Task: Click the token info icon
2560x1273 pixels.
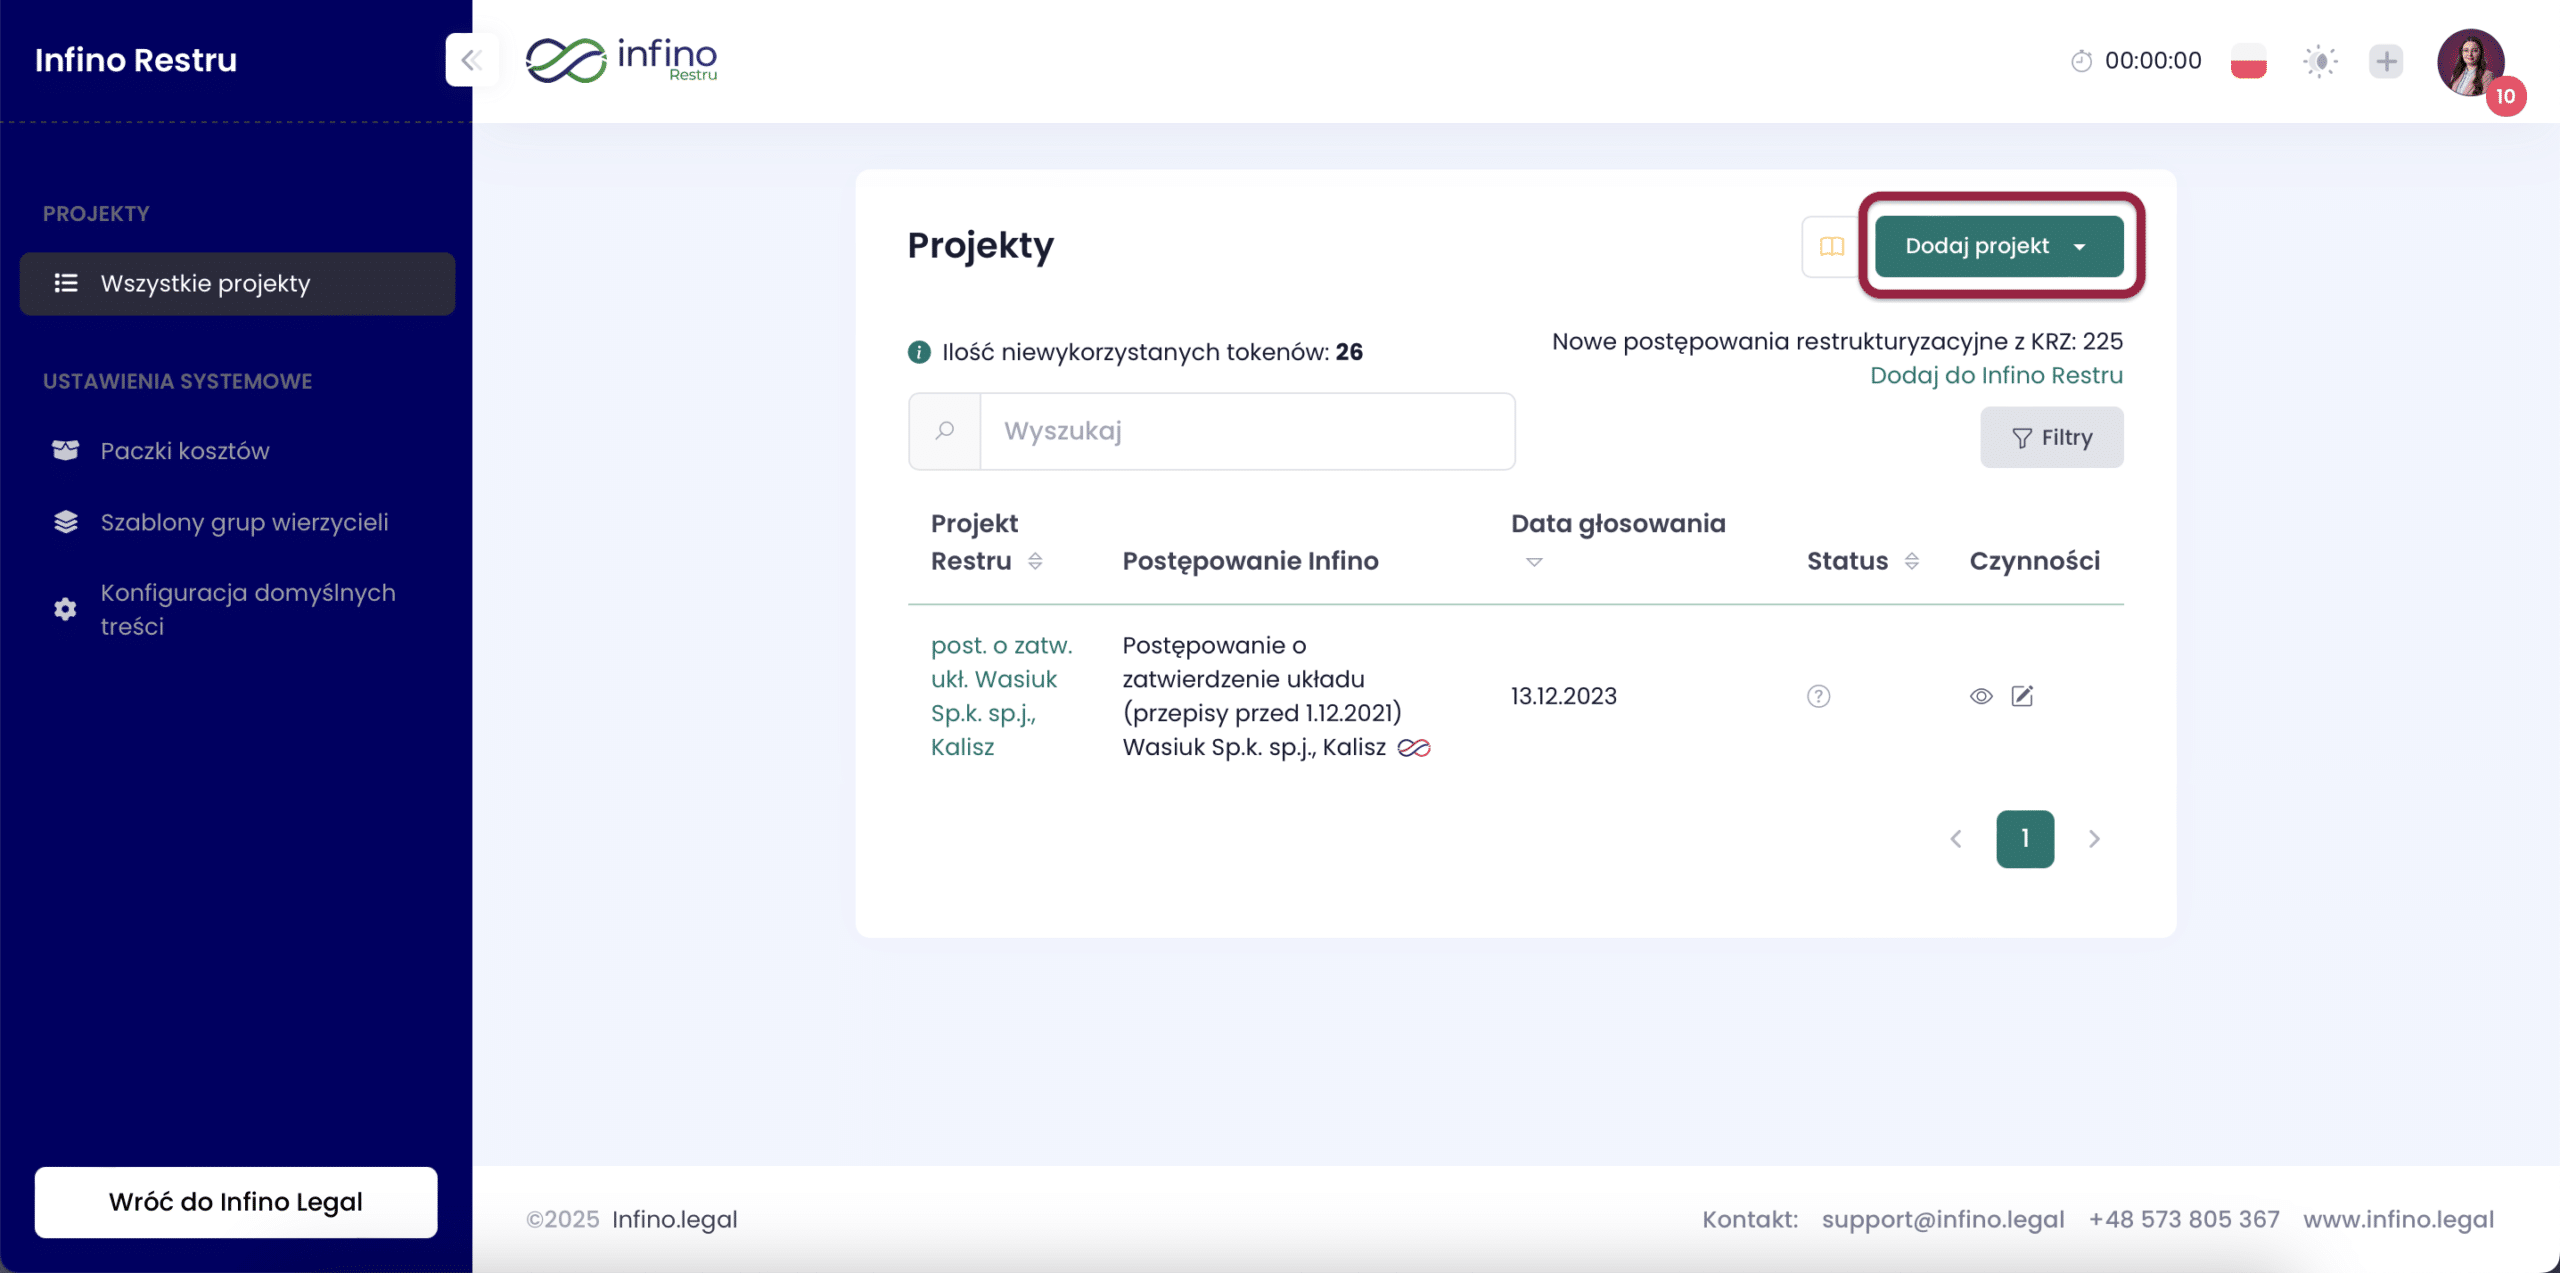Action: point(918,352)
